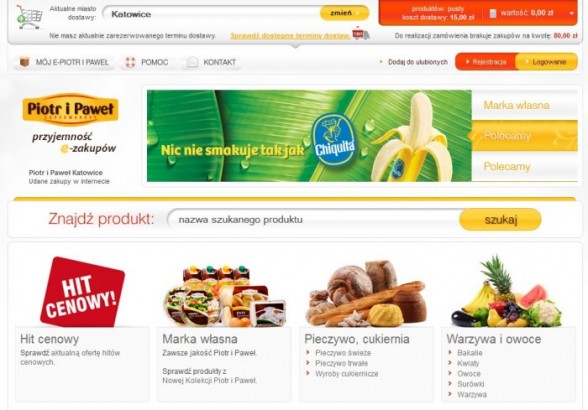Click the Chiquita banana banner
This screenshot has width=588, height=410.
point(309,136)
